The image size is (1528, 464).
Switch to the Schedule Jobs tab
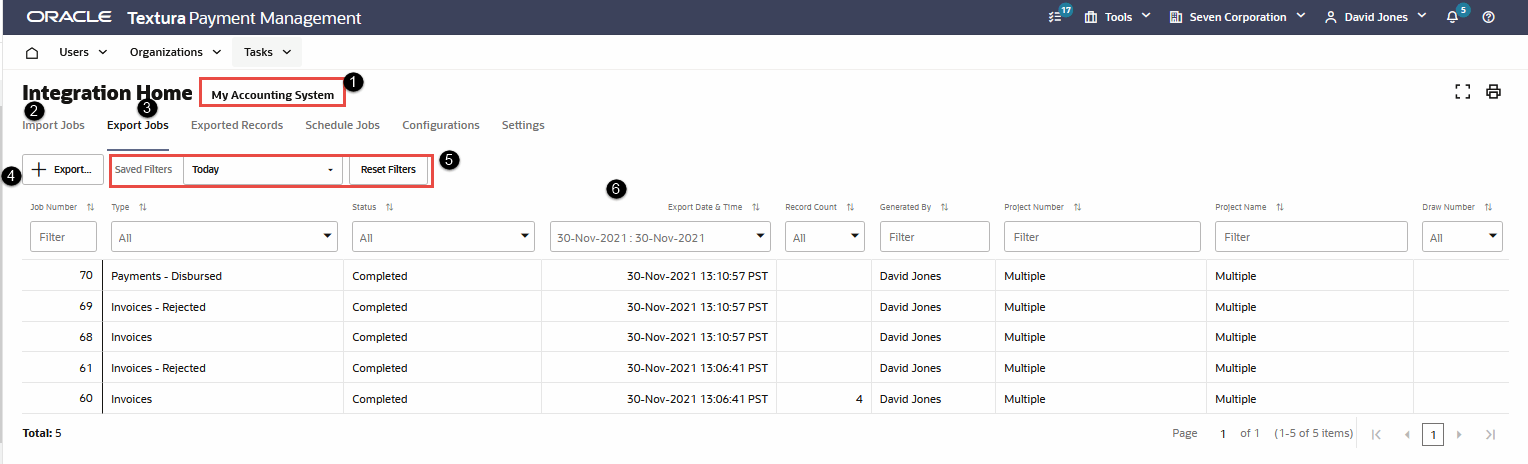342,126
